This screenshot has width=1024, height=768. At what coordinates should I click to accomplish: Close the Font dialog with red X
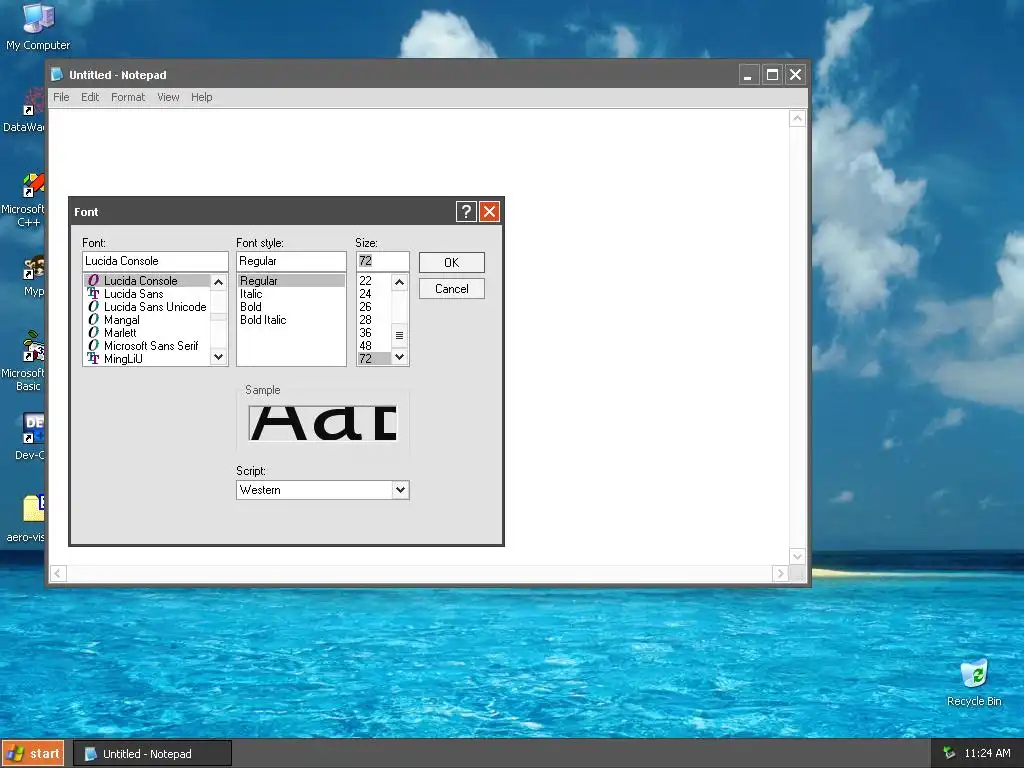(489, 212)
